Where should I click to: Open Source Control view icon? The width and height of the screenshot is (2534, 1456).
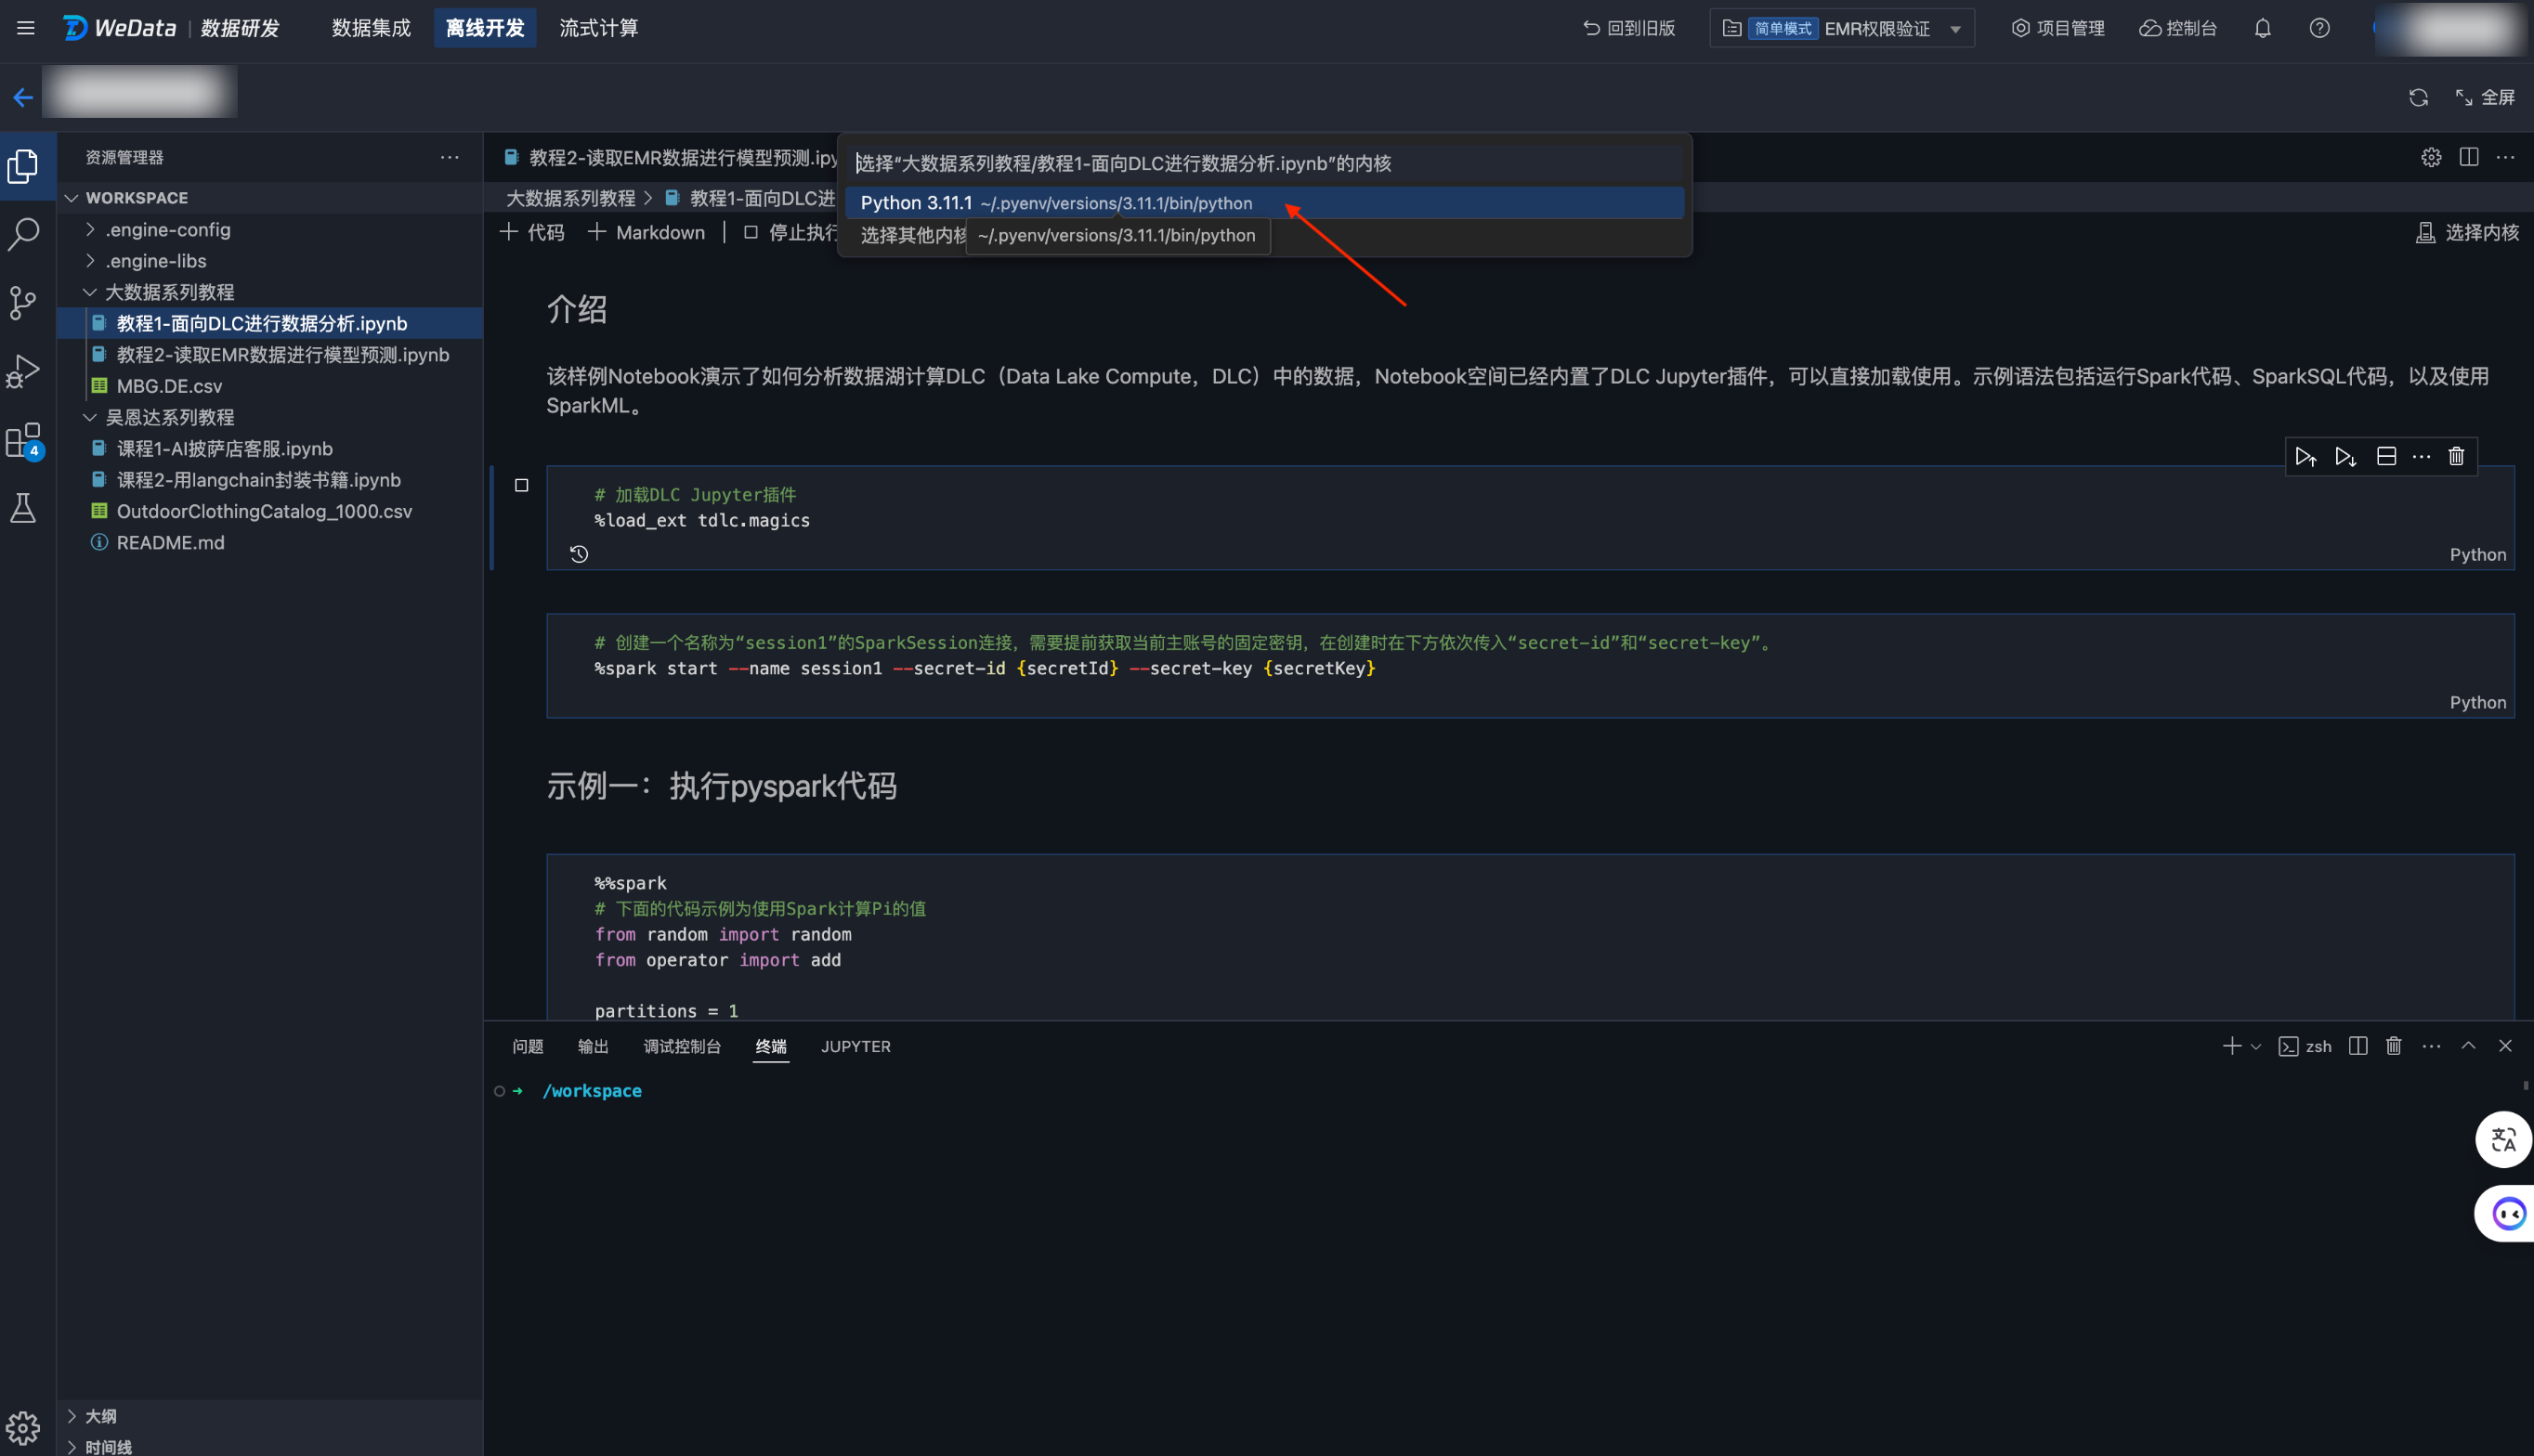[23, 302]
